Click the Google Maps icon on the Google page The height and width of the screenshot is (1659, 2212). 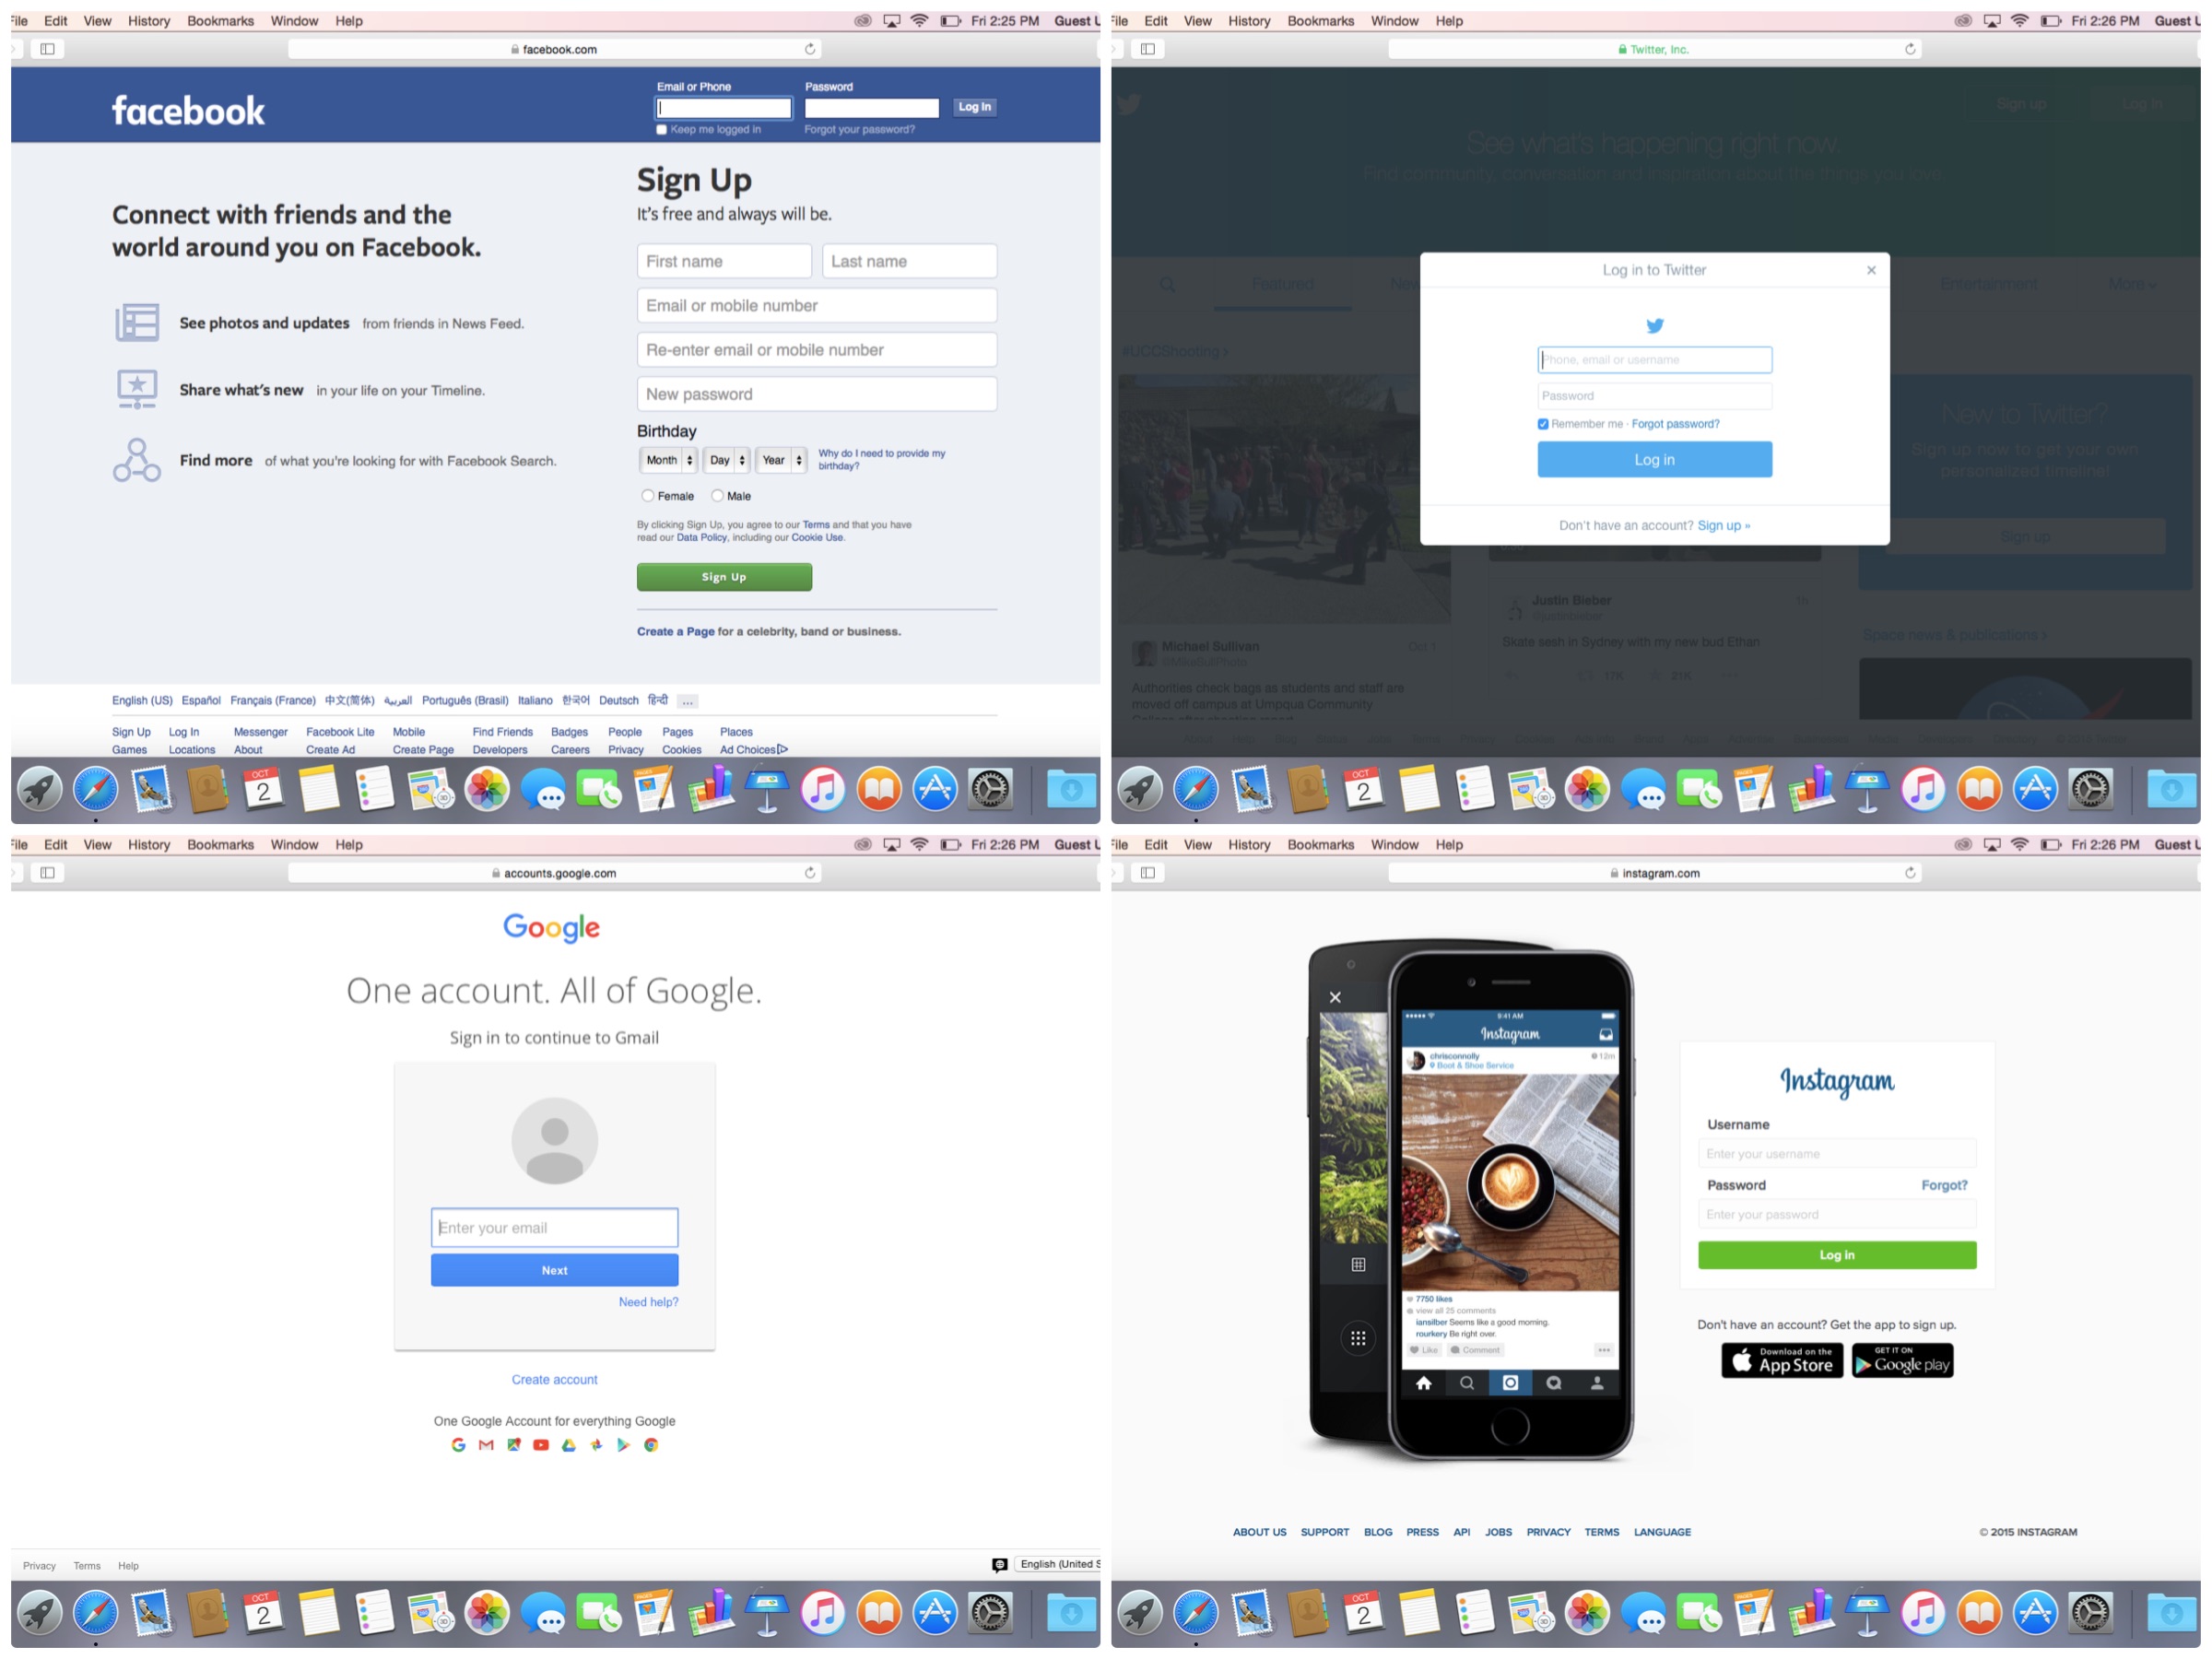(514, 1445)
